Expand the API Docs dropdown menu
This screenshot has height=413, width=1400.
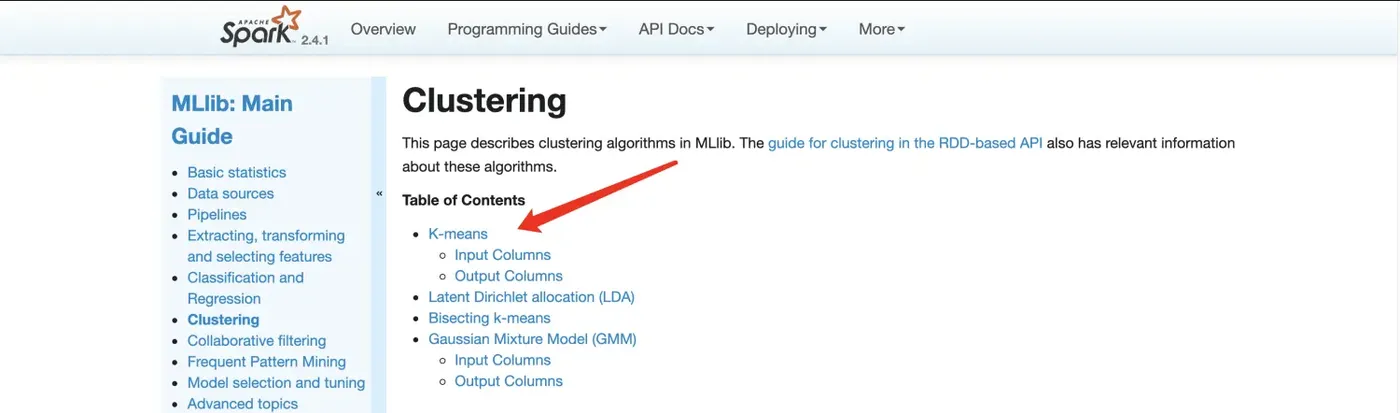click(676, 29)
